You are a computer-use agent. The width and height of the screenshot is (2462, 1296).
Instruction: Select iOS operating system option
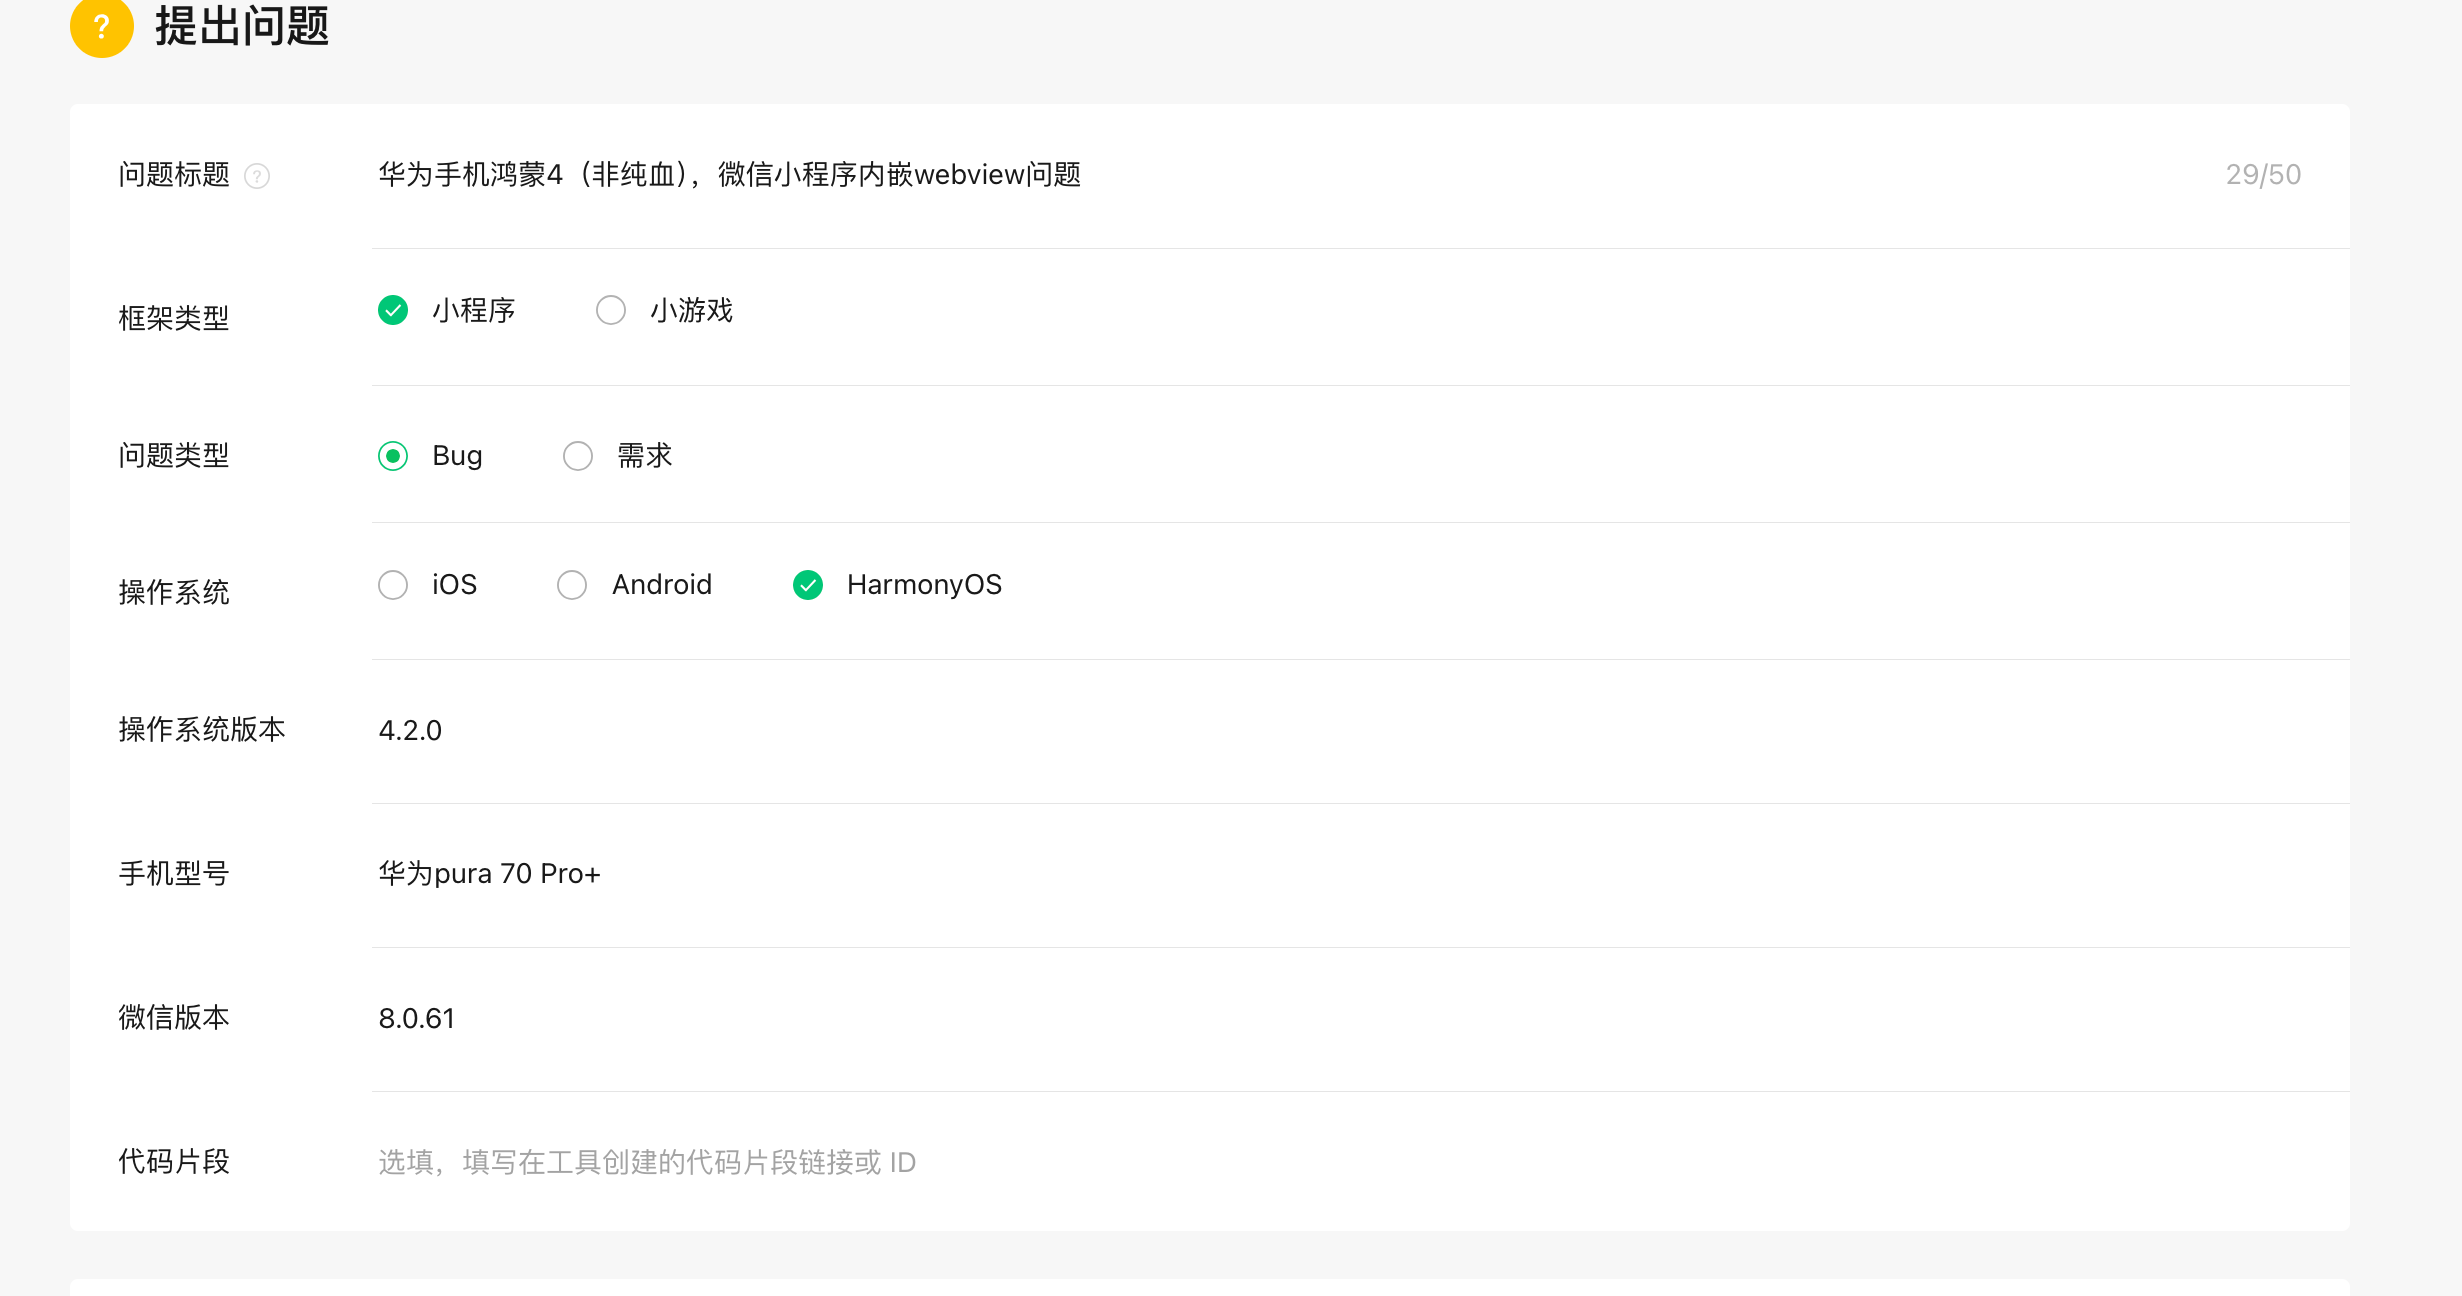point(393,585)
